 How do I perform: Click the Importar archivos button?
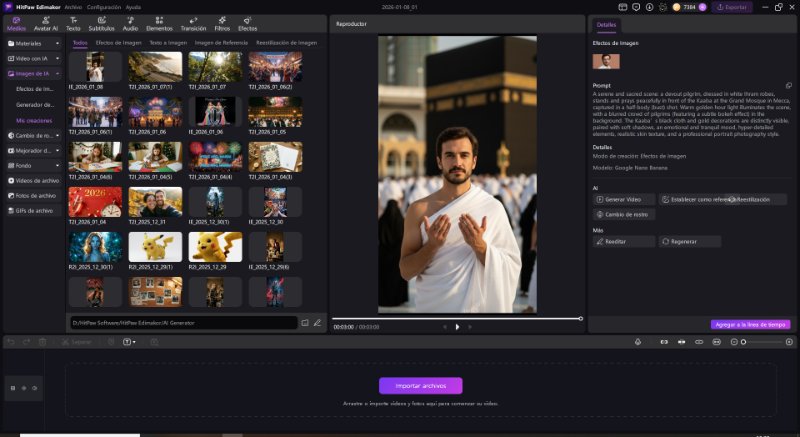(x=420, y=385)
